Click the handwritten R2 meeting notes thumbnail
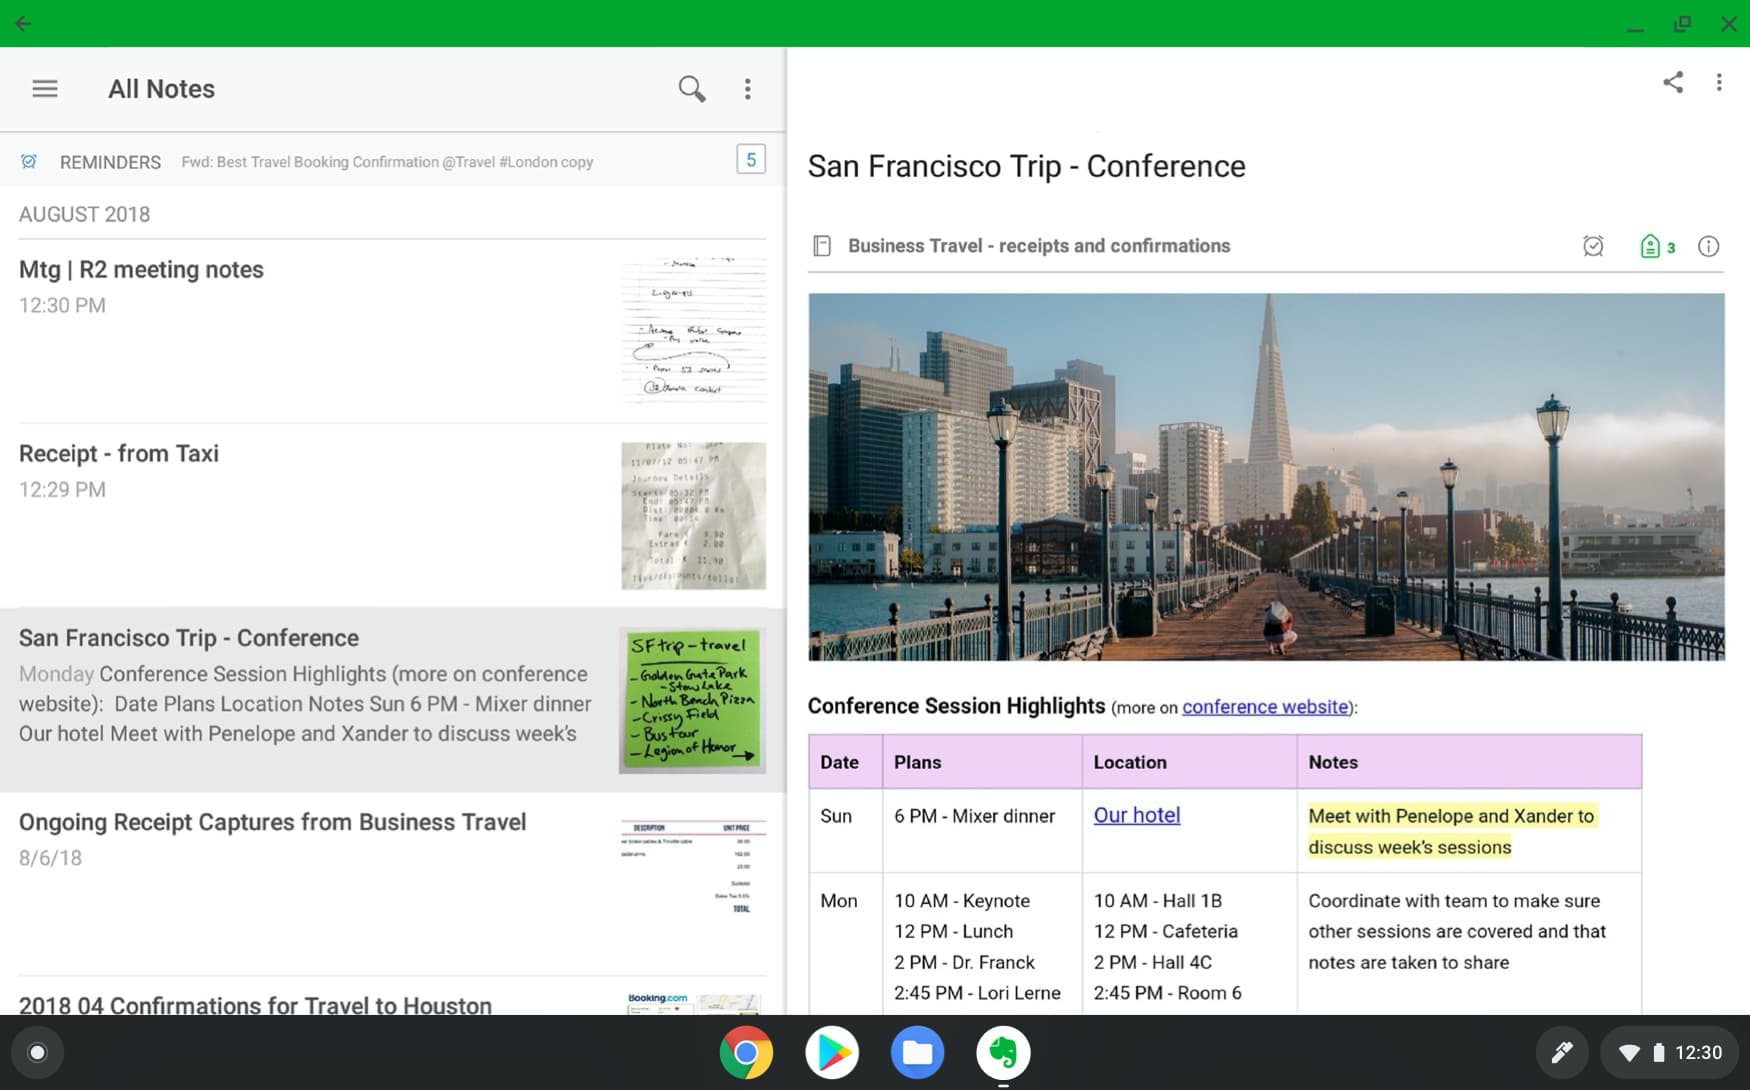 (x=693, y=330)
